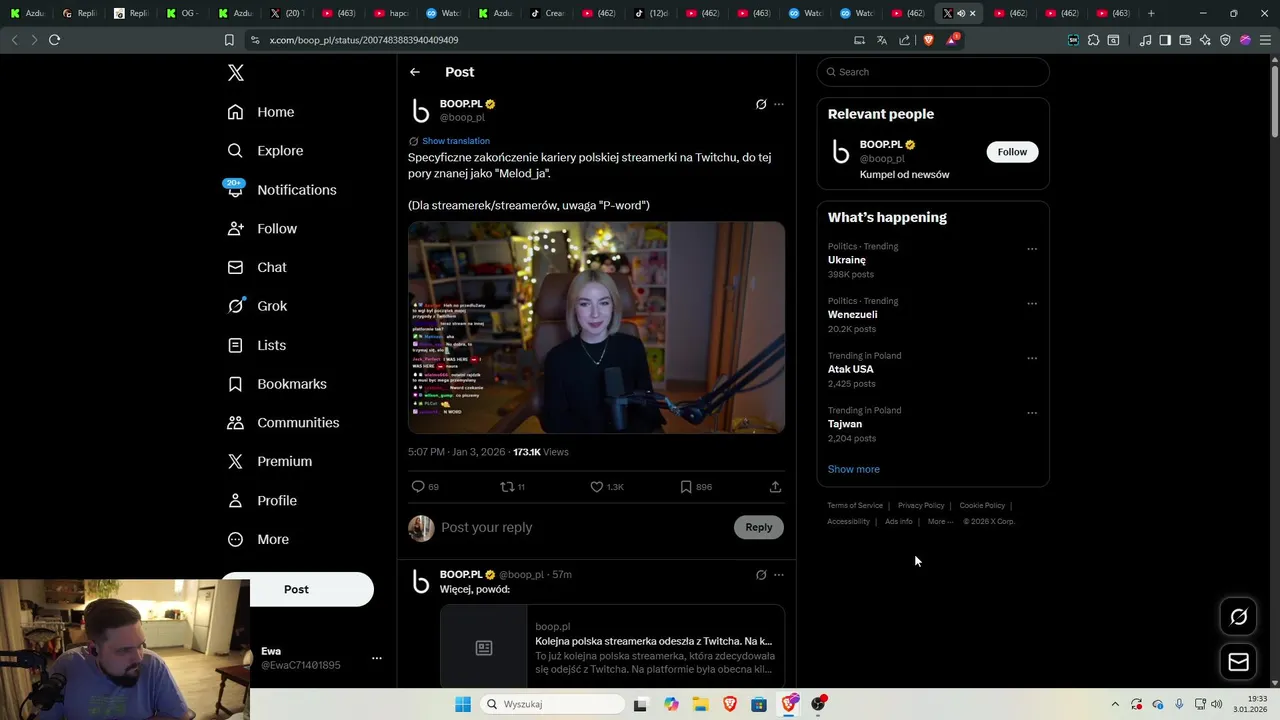Click bookmark icon in address bar
Image resolution: width=1280 pixels, height=720 pixels.
click(229, 40)
